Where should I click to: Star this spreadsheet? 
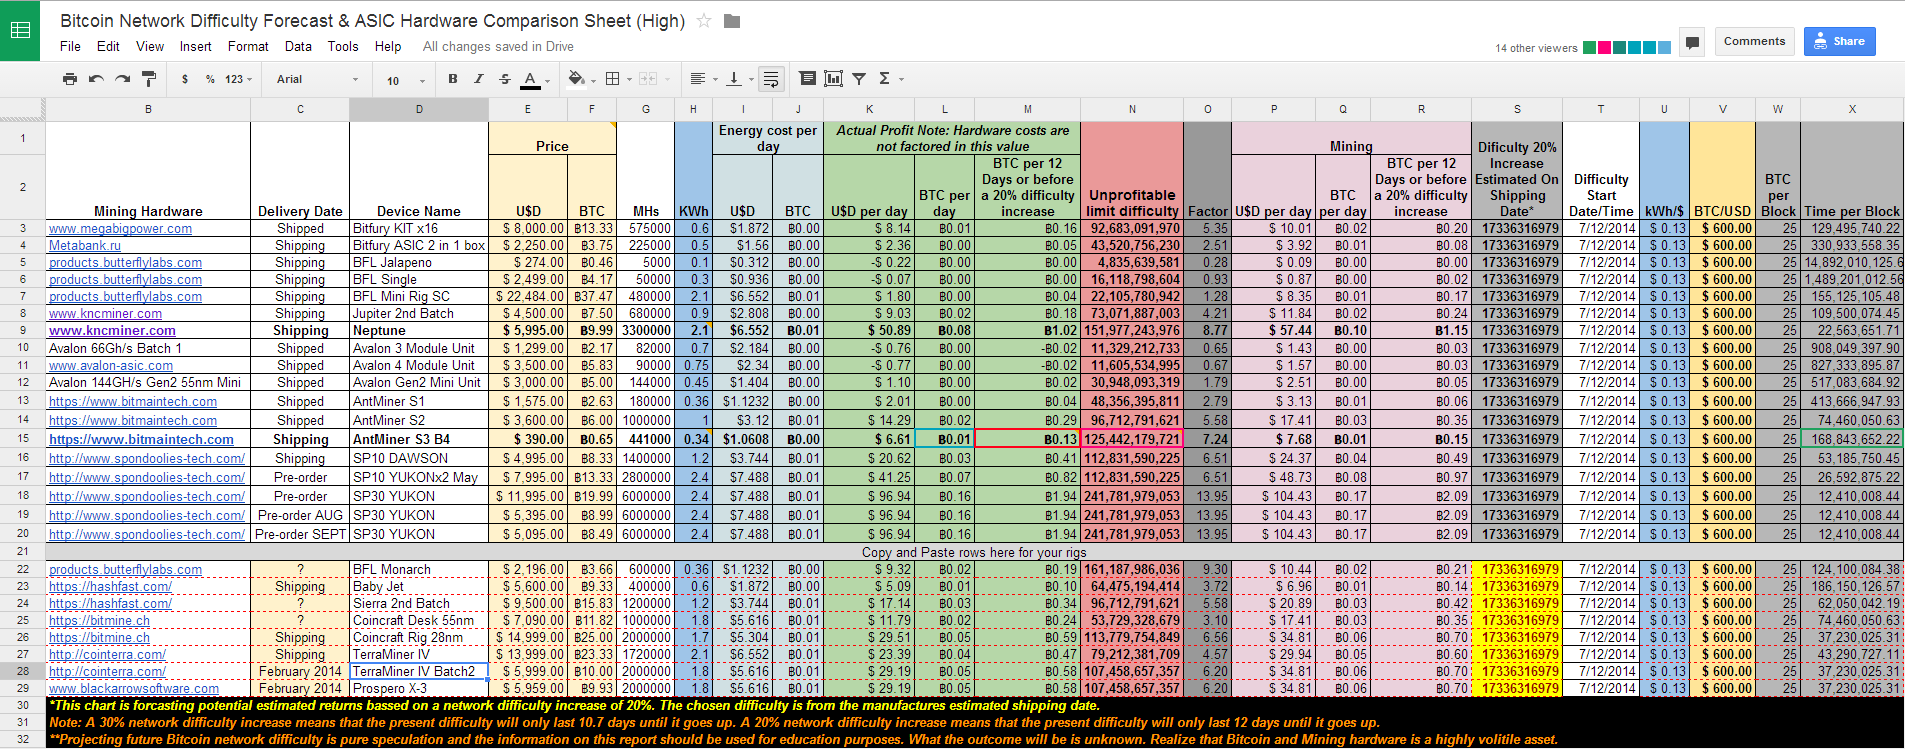pyautogui.click(x=704, y=21)
